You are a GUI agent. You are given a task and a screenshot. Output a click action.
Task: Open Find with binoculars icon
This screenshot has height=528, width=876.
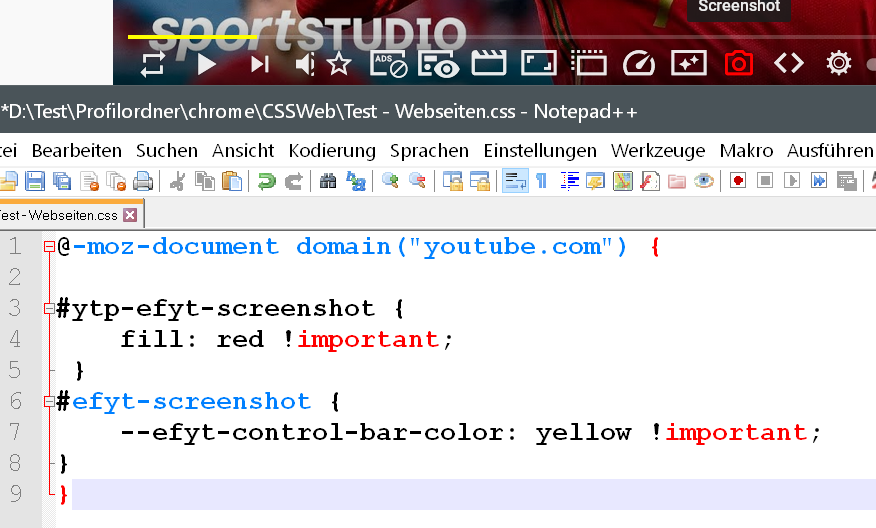click(x=328, y=181)
